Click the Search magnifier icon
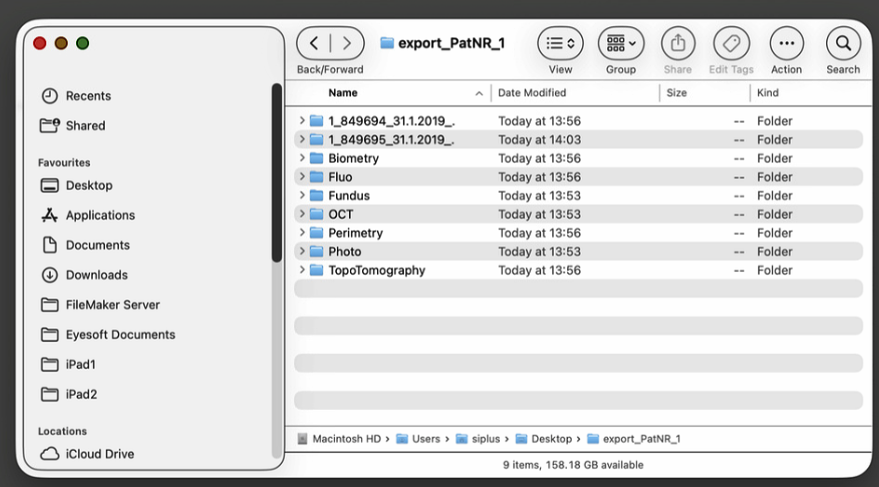 (843, 43)
